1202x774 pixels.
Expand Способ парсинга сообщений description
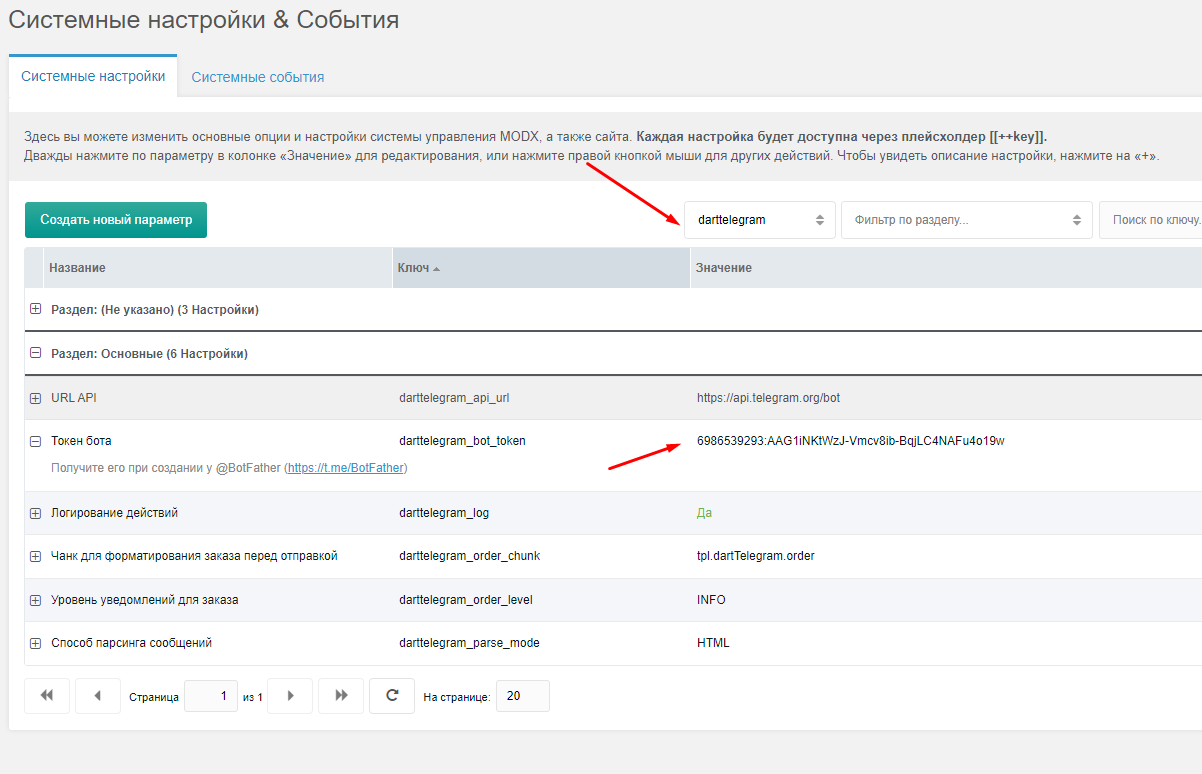pos(35,643)
